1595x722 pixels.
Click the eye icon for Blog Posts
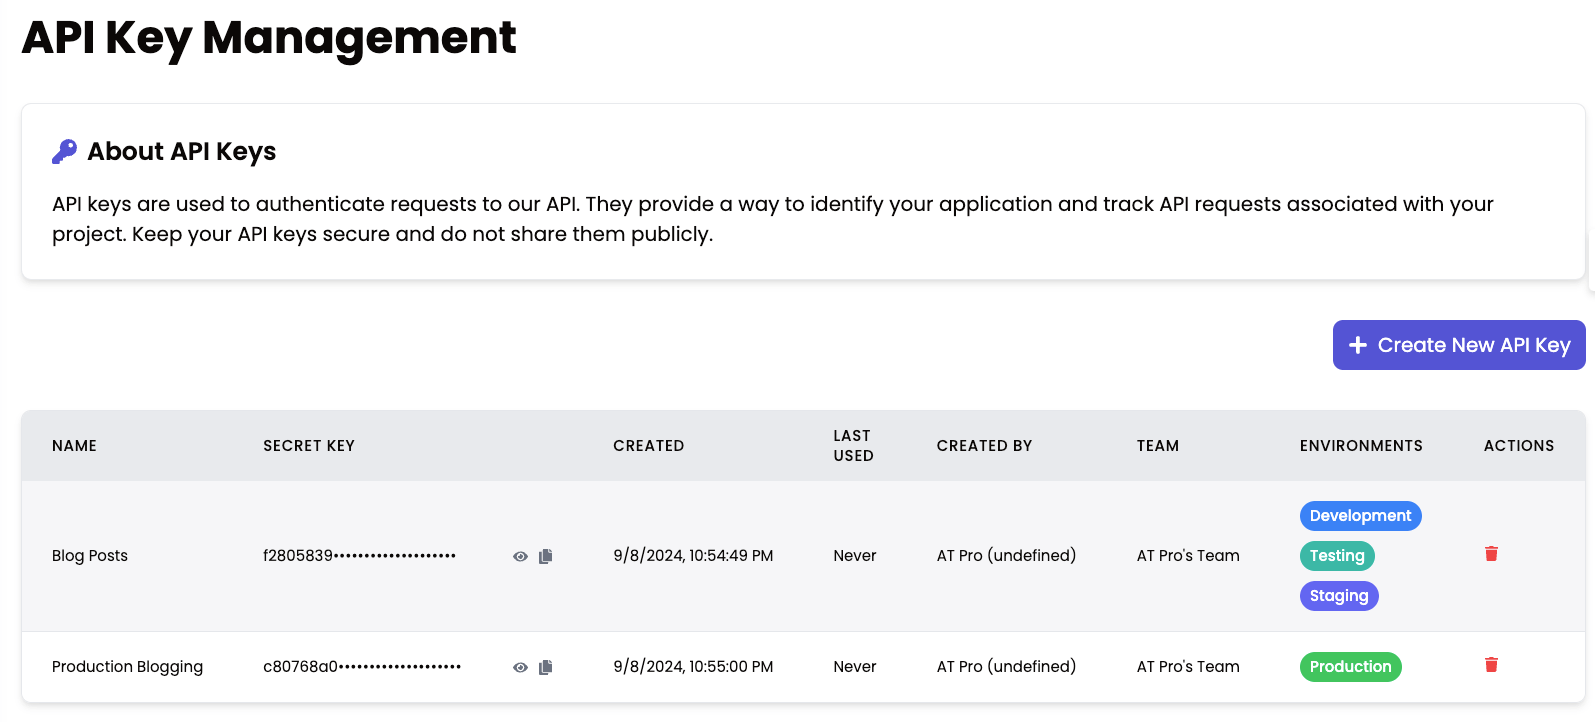(520, 556)
